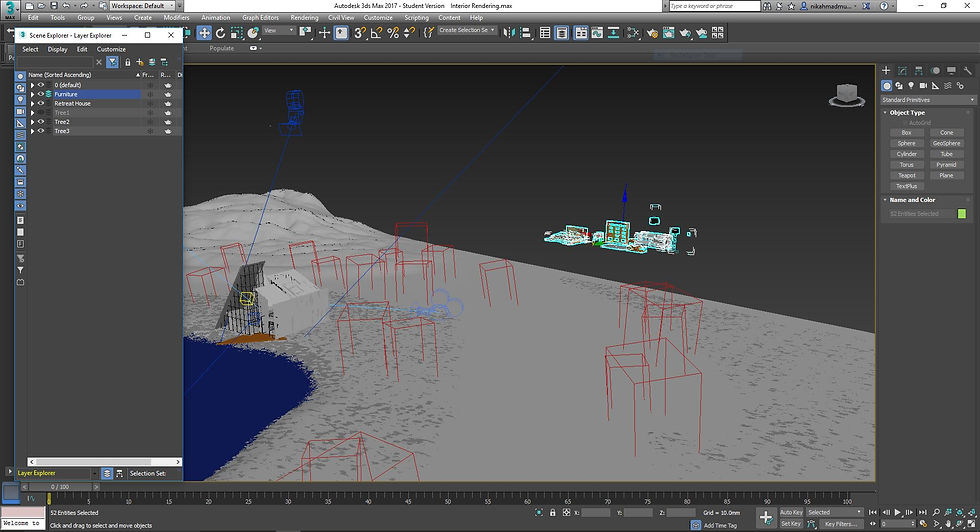Click the Pyramid primitive button
The height and width of the screenshot is (532, 980).
click(x=946, y=165)
